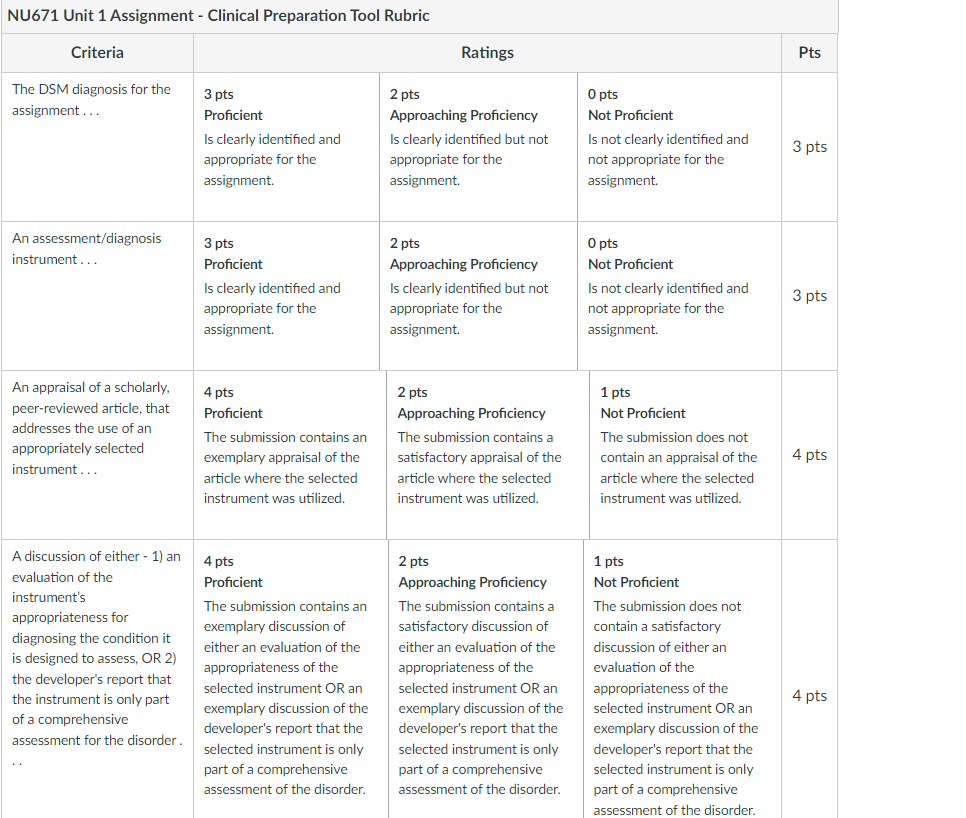Click the 3 pts total for DSM diagnosis row

point(810,147)
